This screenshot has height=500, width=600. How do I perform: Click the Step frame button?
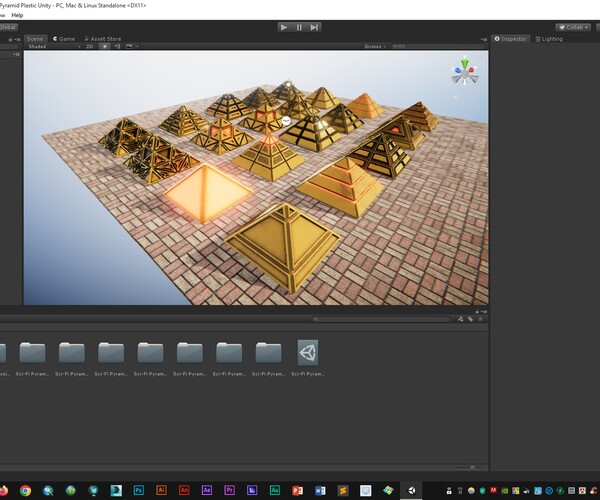pos(314,27)
